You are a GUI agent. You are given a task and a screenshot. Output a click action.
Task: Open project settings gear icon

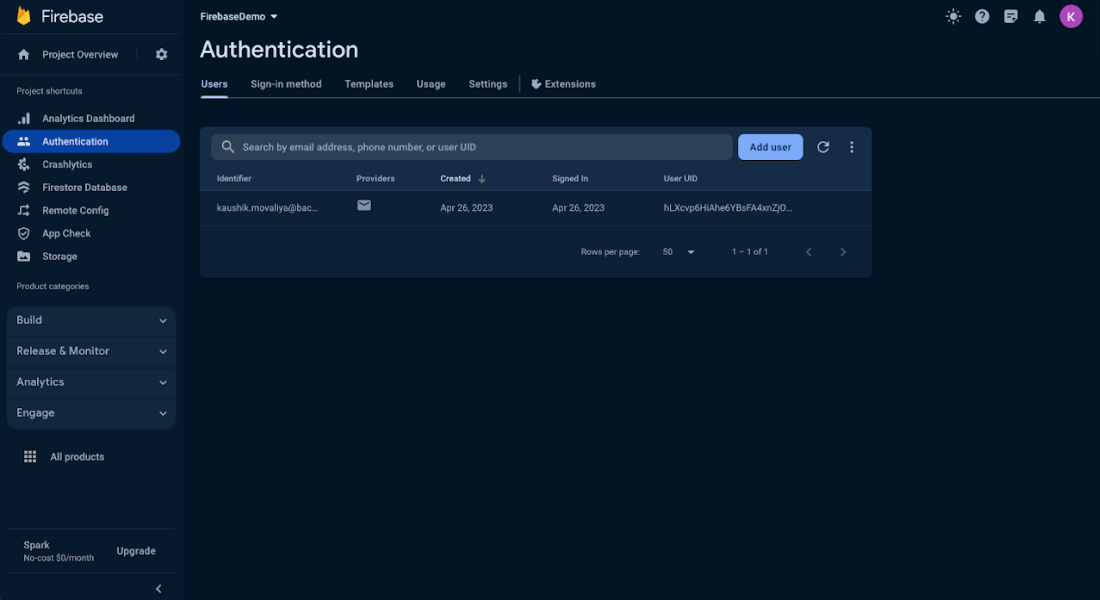161,54
